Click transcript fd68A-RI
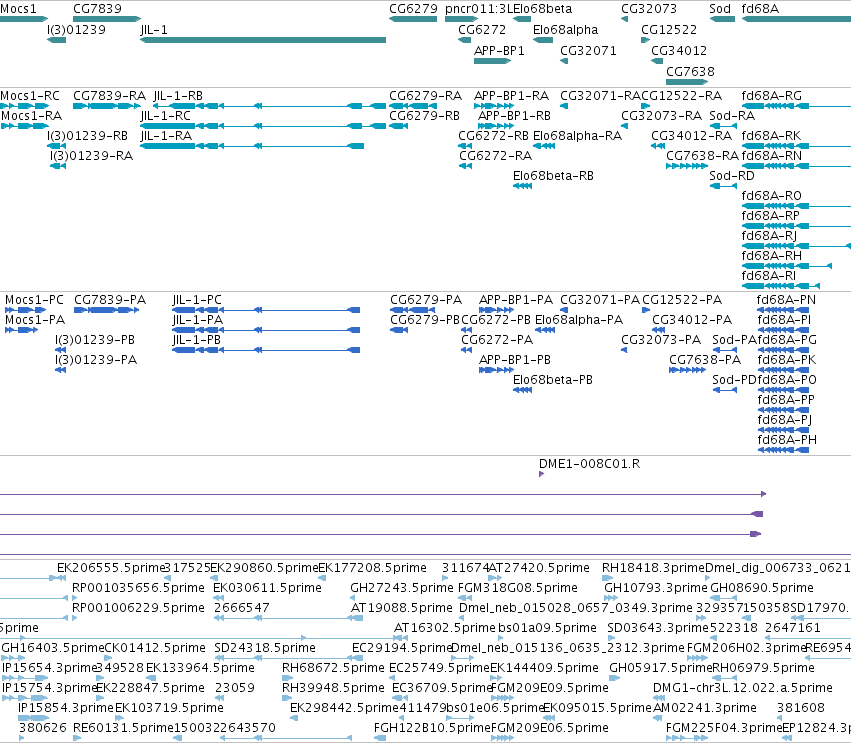 [780, 286]
